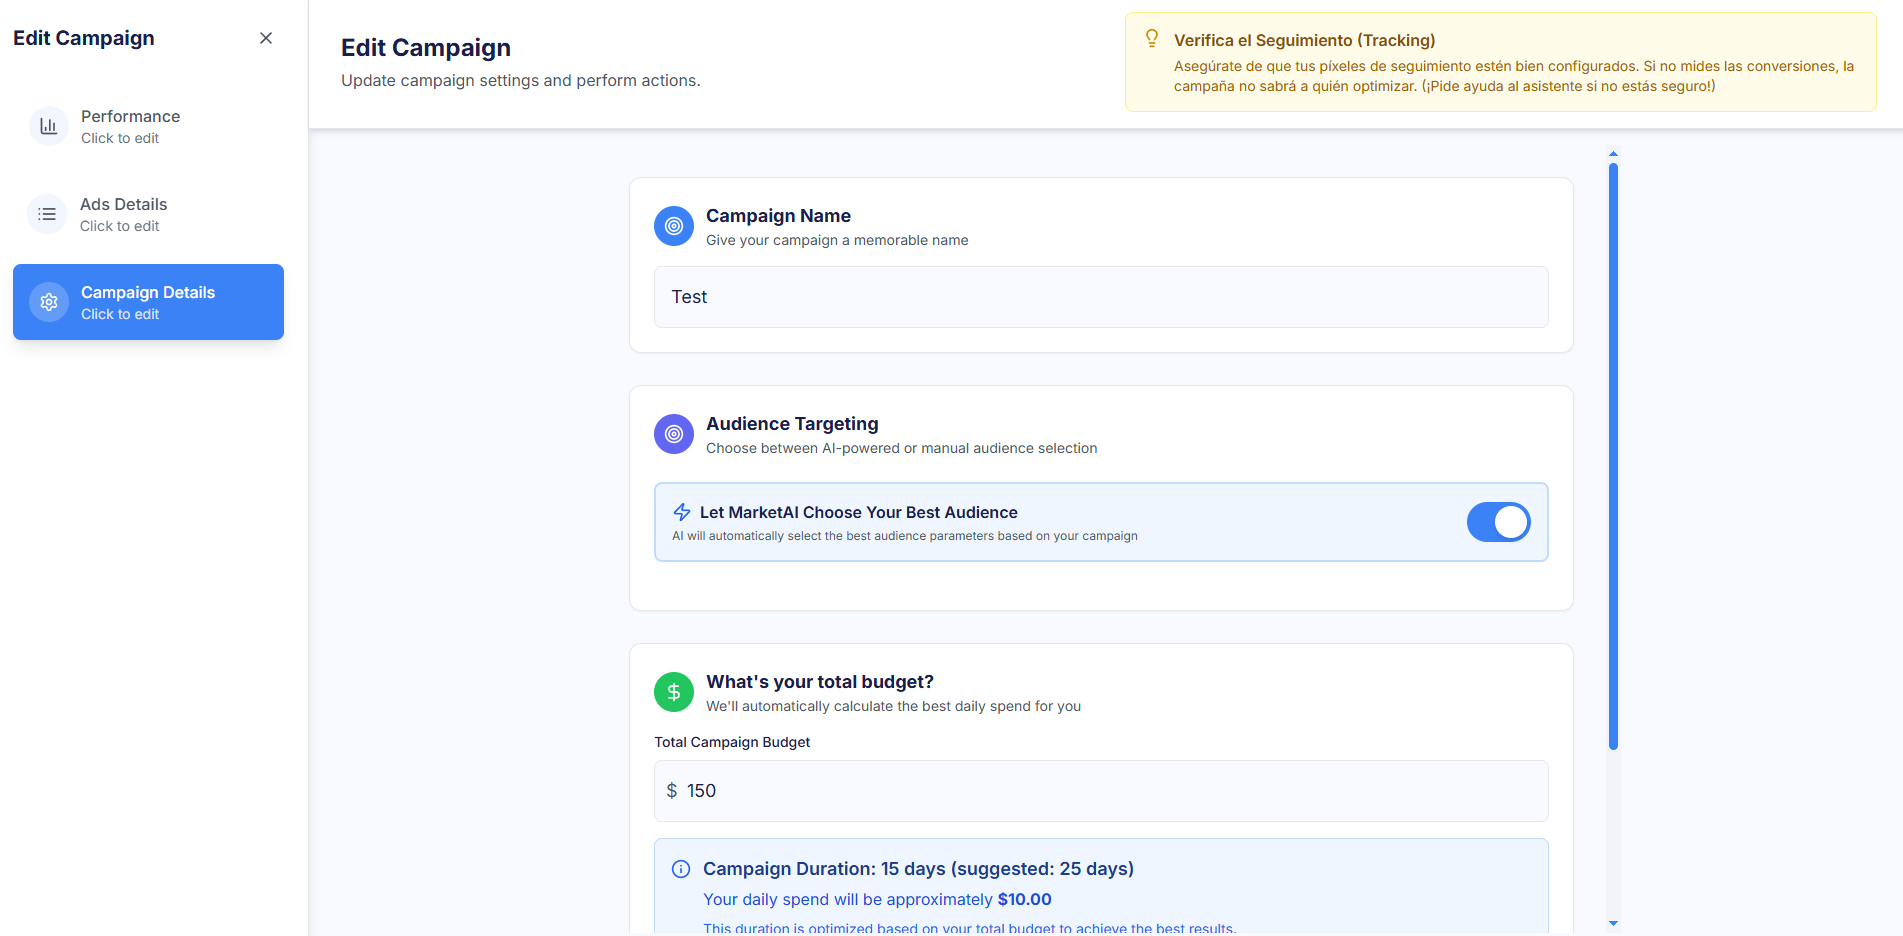Disable the MarketAI audience toggle
The width and height of the screenshot is (1903, 936).
coord(1497,522)
